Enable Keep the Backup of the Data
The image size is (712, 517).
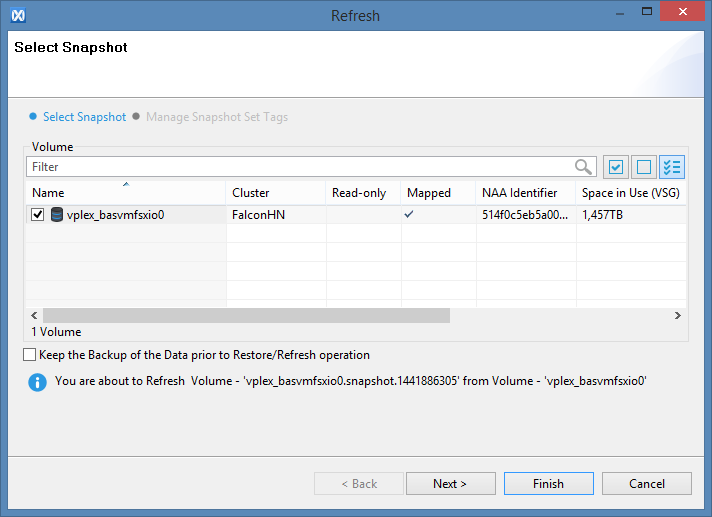point(29,355)
